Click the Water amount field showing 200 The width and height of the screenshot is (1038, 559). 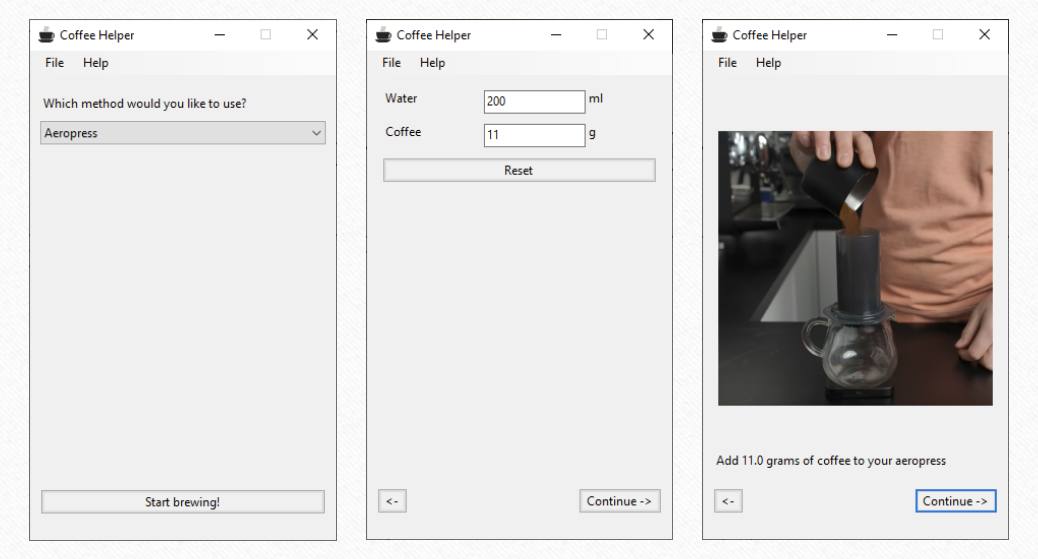(x=534, y=101)
